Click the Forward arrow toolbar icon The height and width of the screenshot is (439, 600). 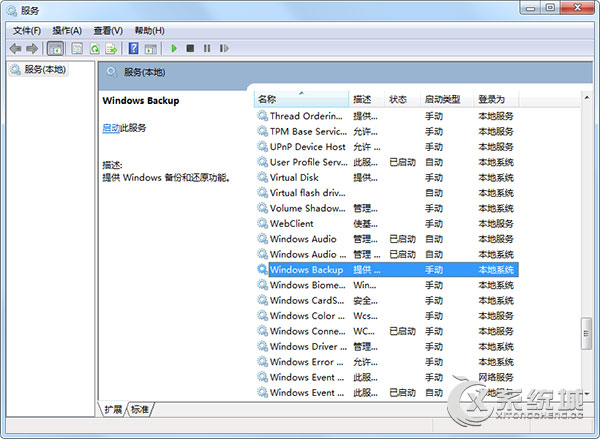(32, 49)
